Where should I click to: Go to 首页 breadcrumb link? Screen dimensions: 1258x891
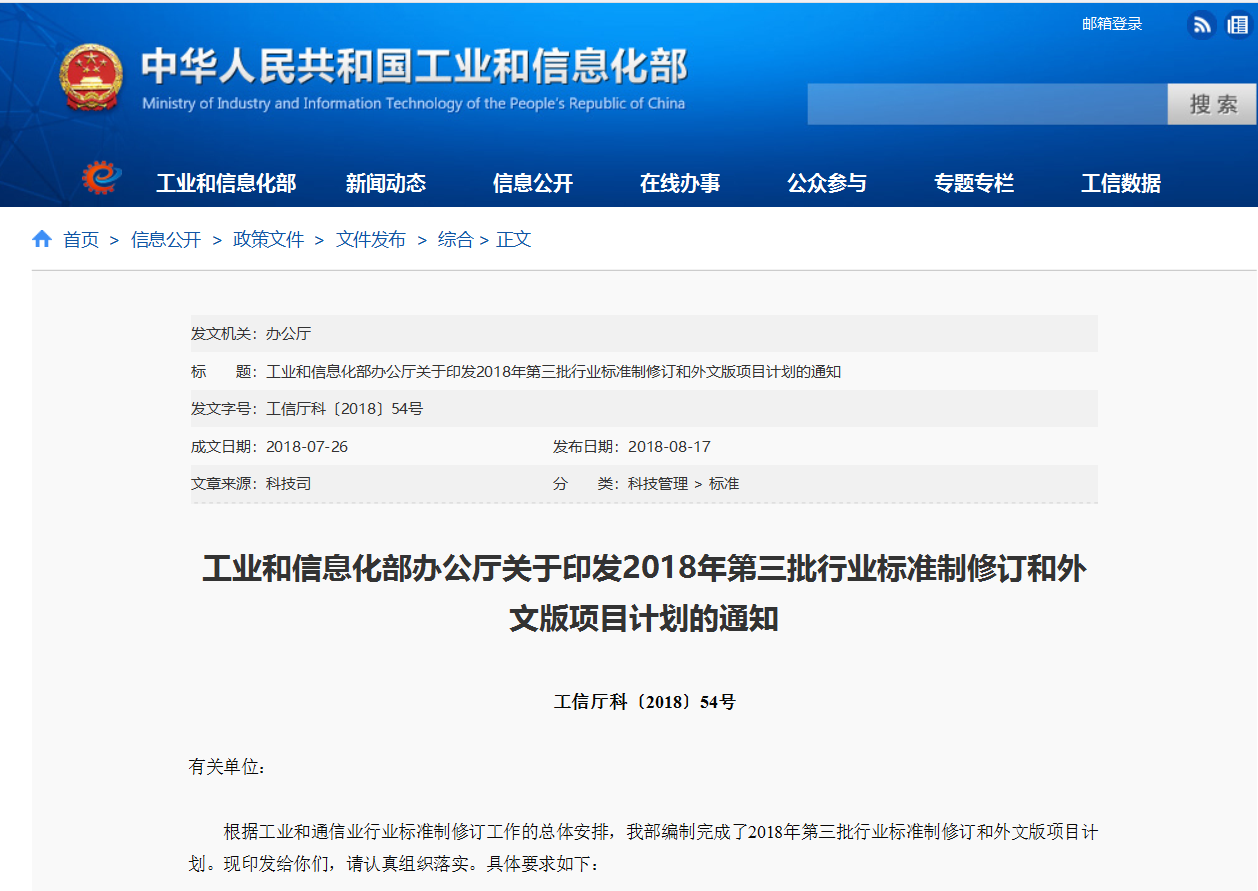click(81, 240)
